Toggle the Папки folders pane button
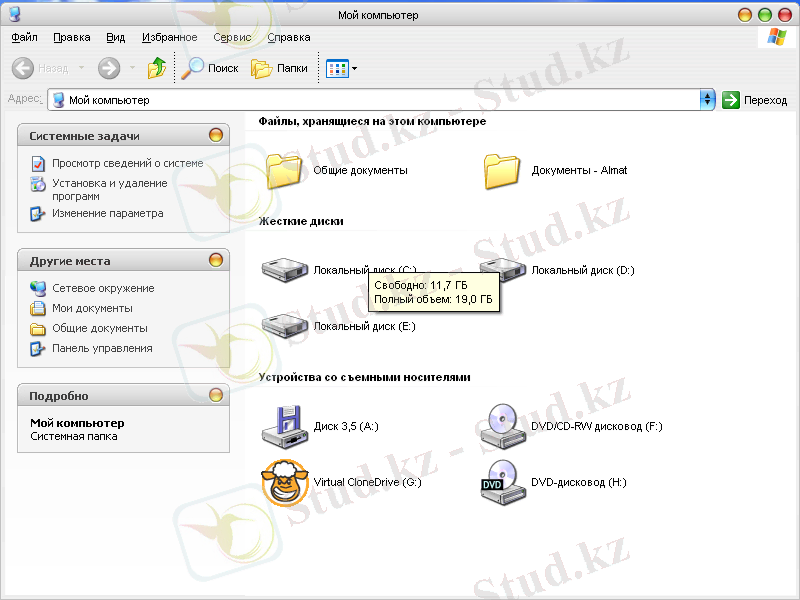This screenshot has height=600, width=800. [x=280, y=68]
